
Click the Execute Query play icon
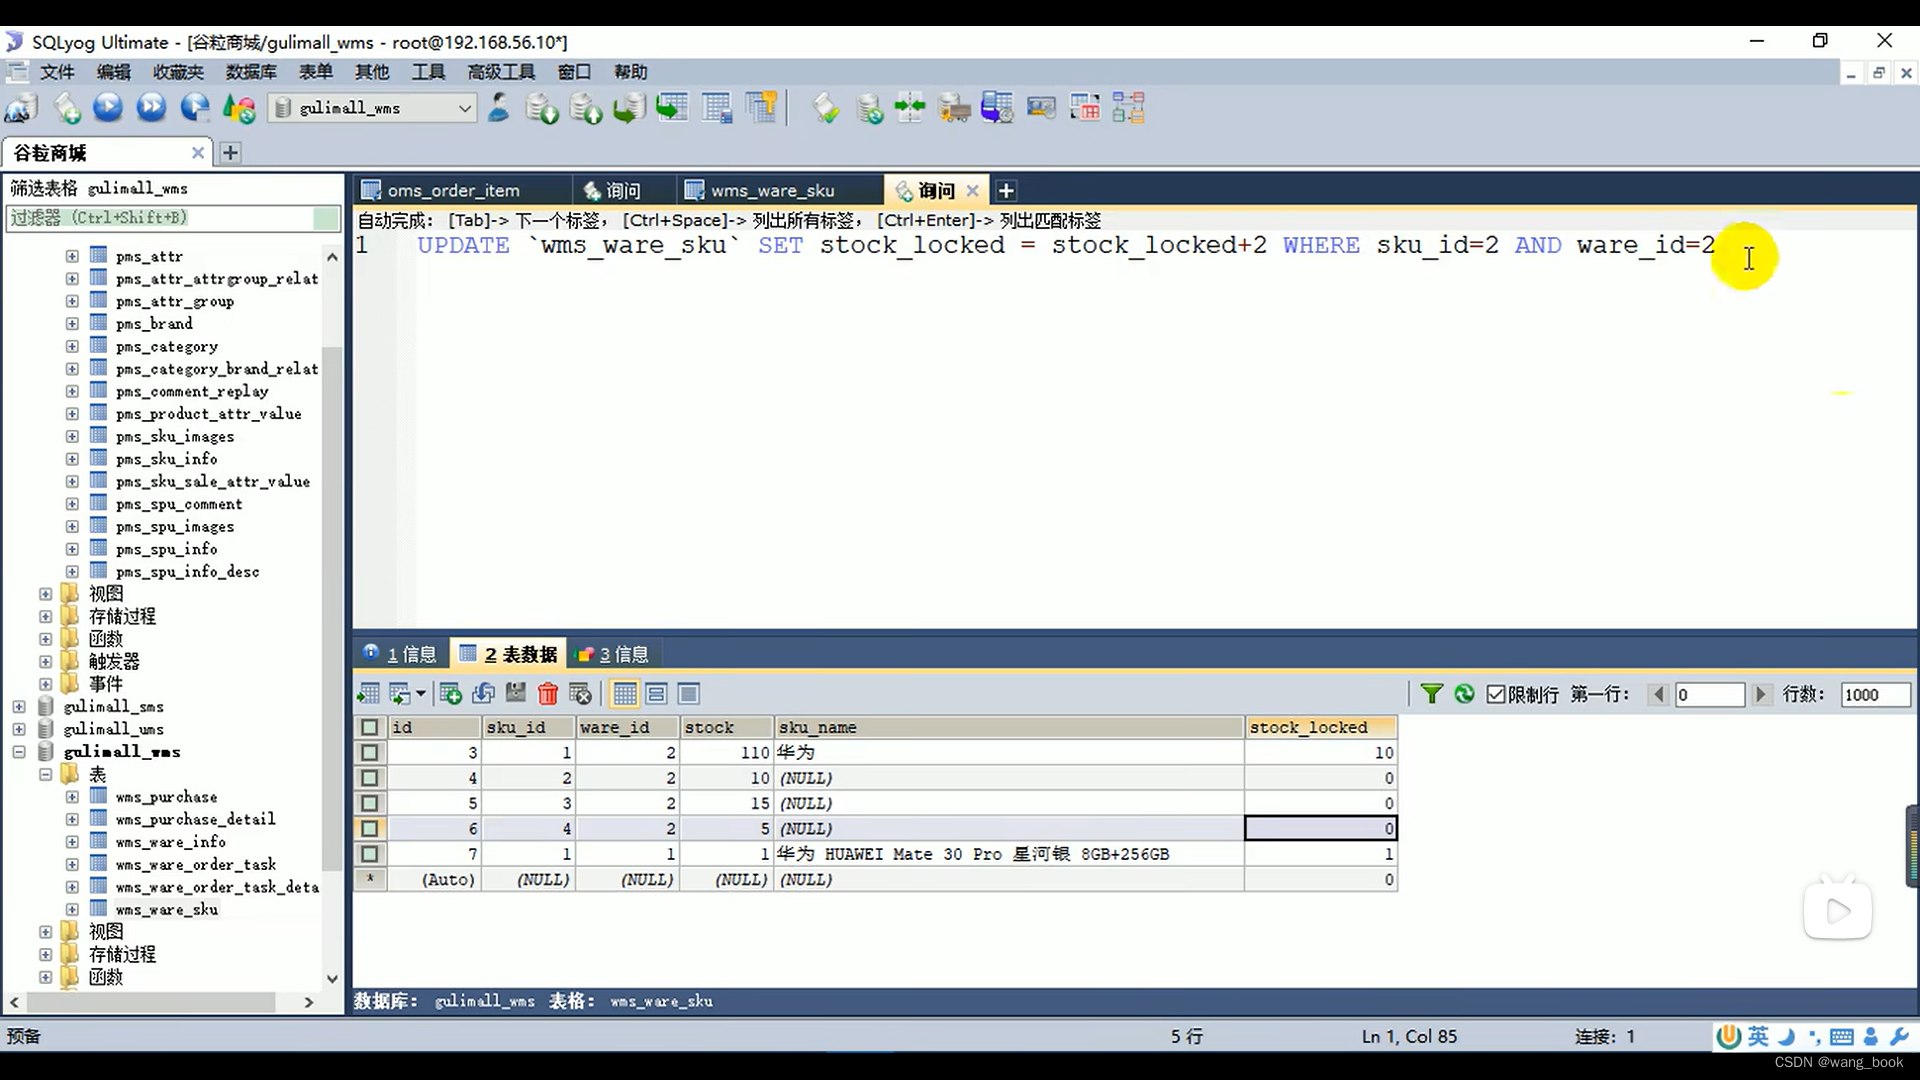108,107
